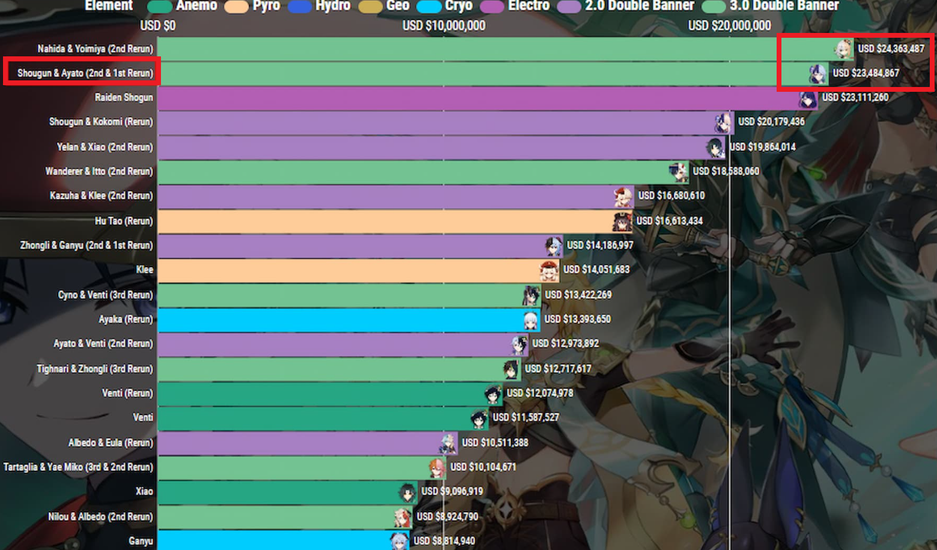This screenshot has height=550, width=937.
Task: Click the Hu Tao (Rerun) bar character icon
Action: [x=622, y=221]
